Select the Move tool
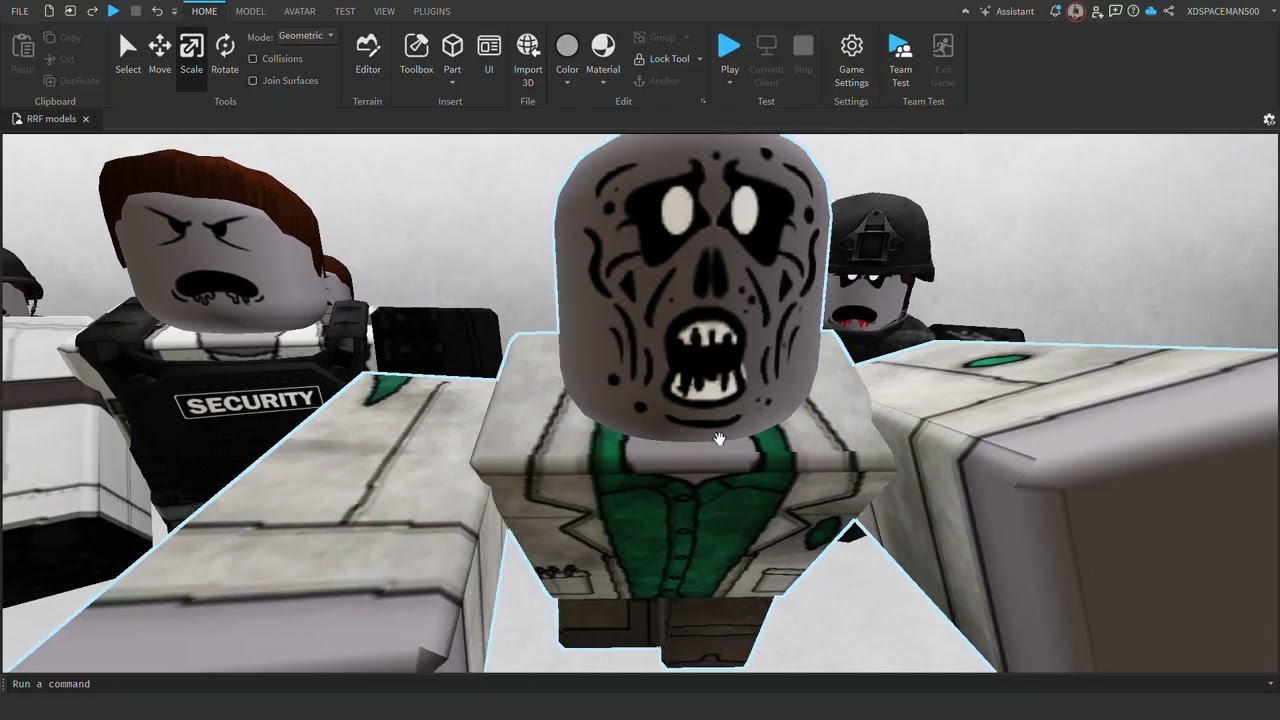Viewport: 1280px width, 720px height. coord(160,54)
